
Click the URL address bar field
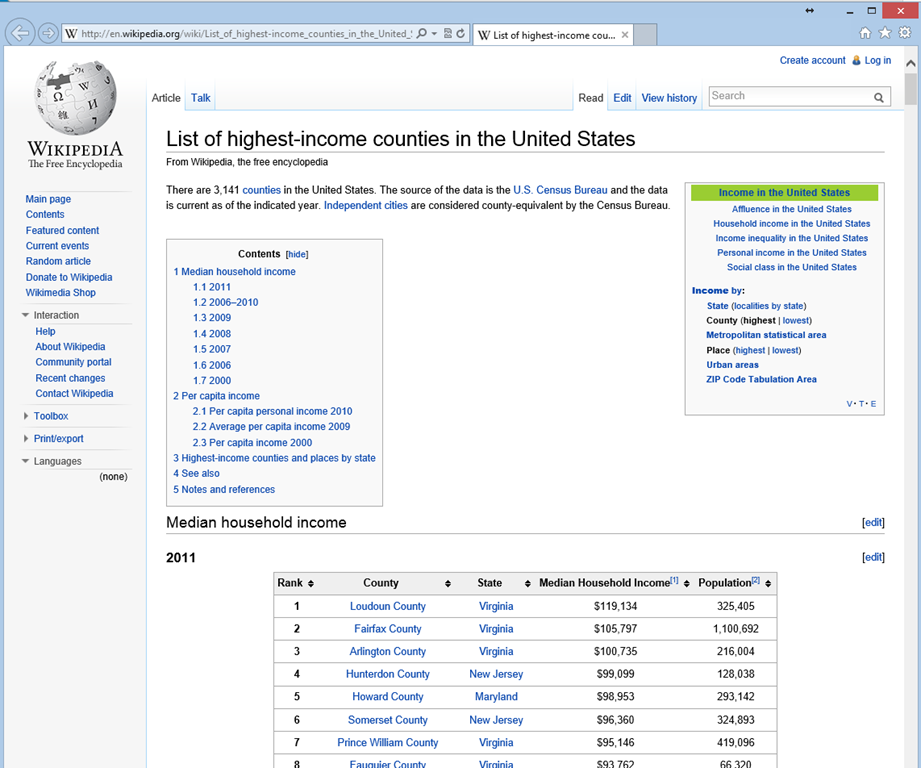[x=246, y=33]
